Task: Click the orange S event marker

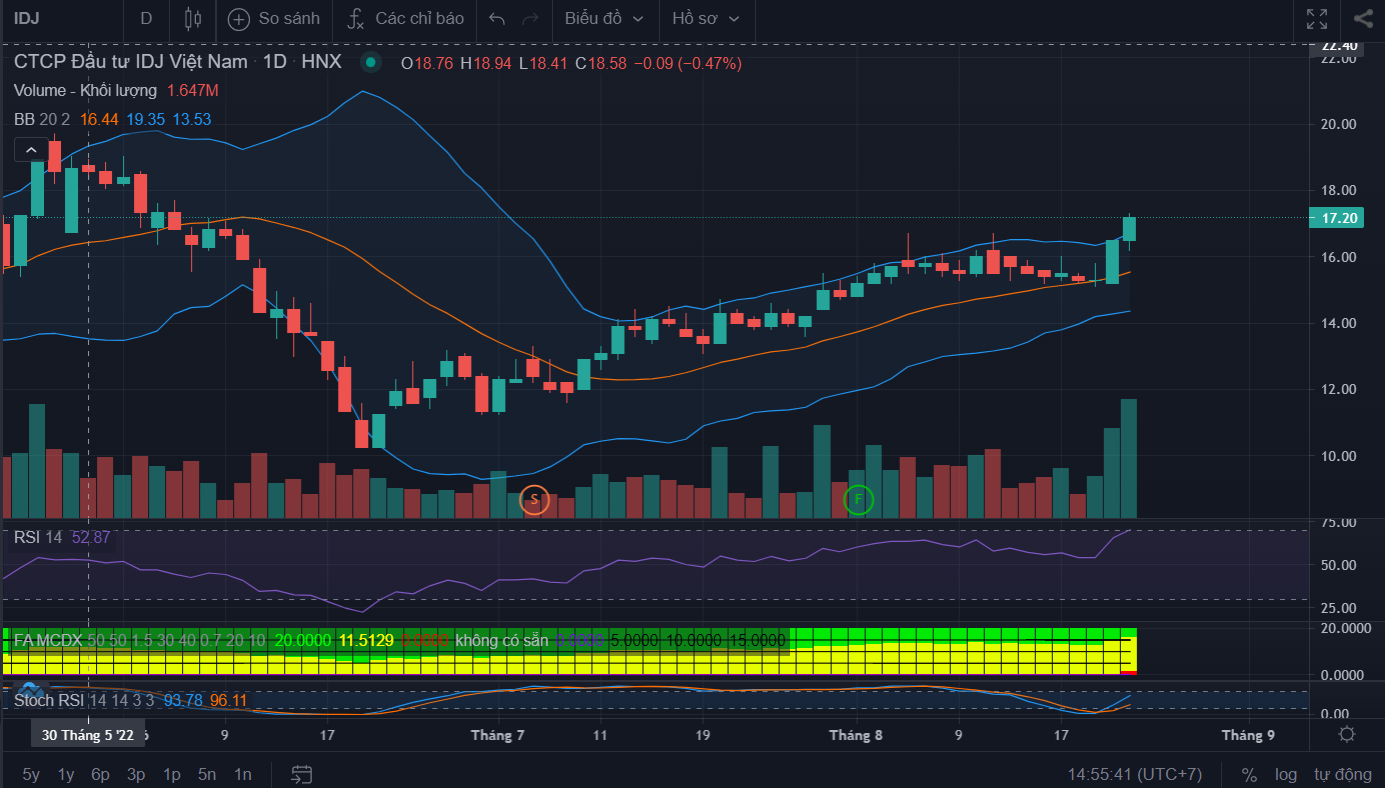Action: click(535, 499)
